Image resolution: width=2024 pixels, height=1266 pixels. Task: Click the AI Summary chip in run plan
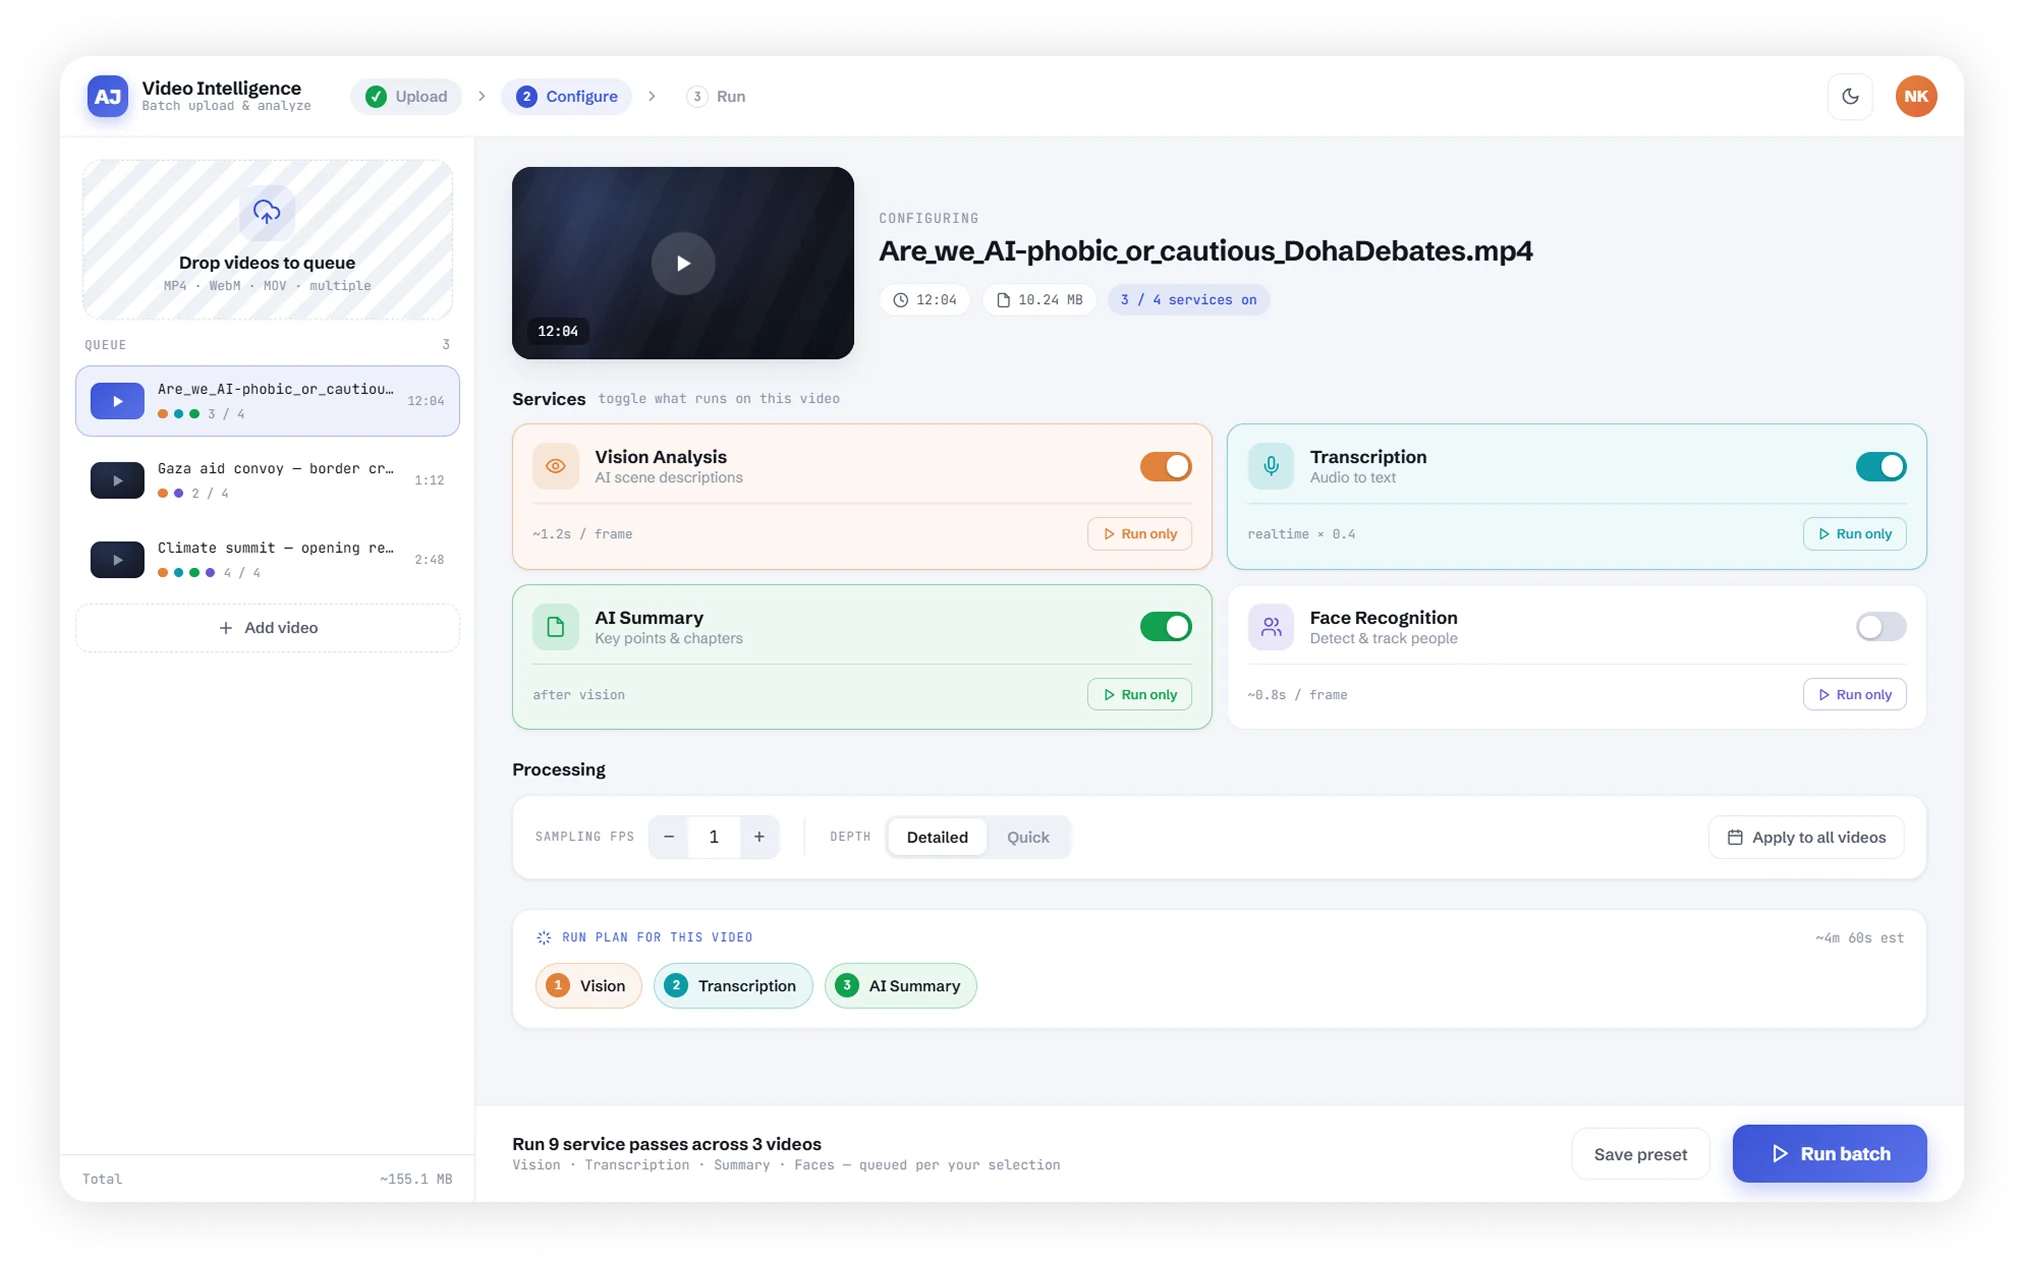click(x=900, y=986)
